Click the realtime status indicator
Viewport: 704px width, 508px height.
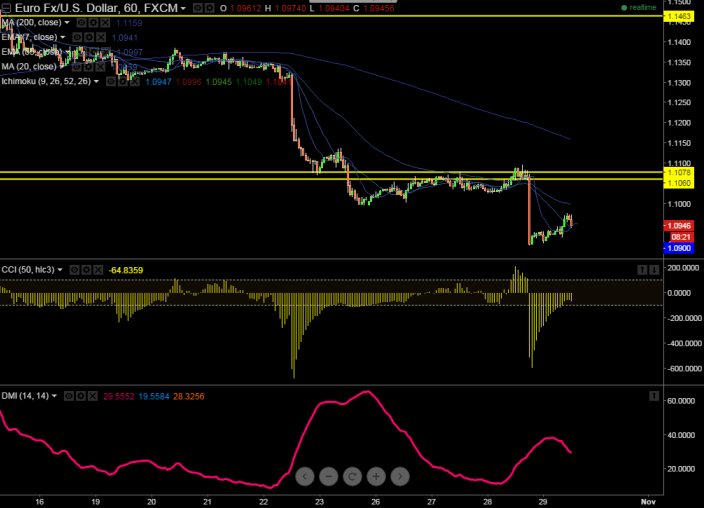638,8
